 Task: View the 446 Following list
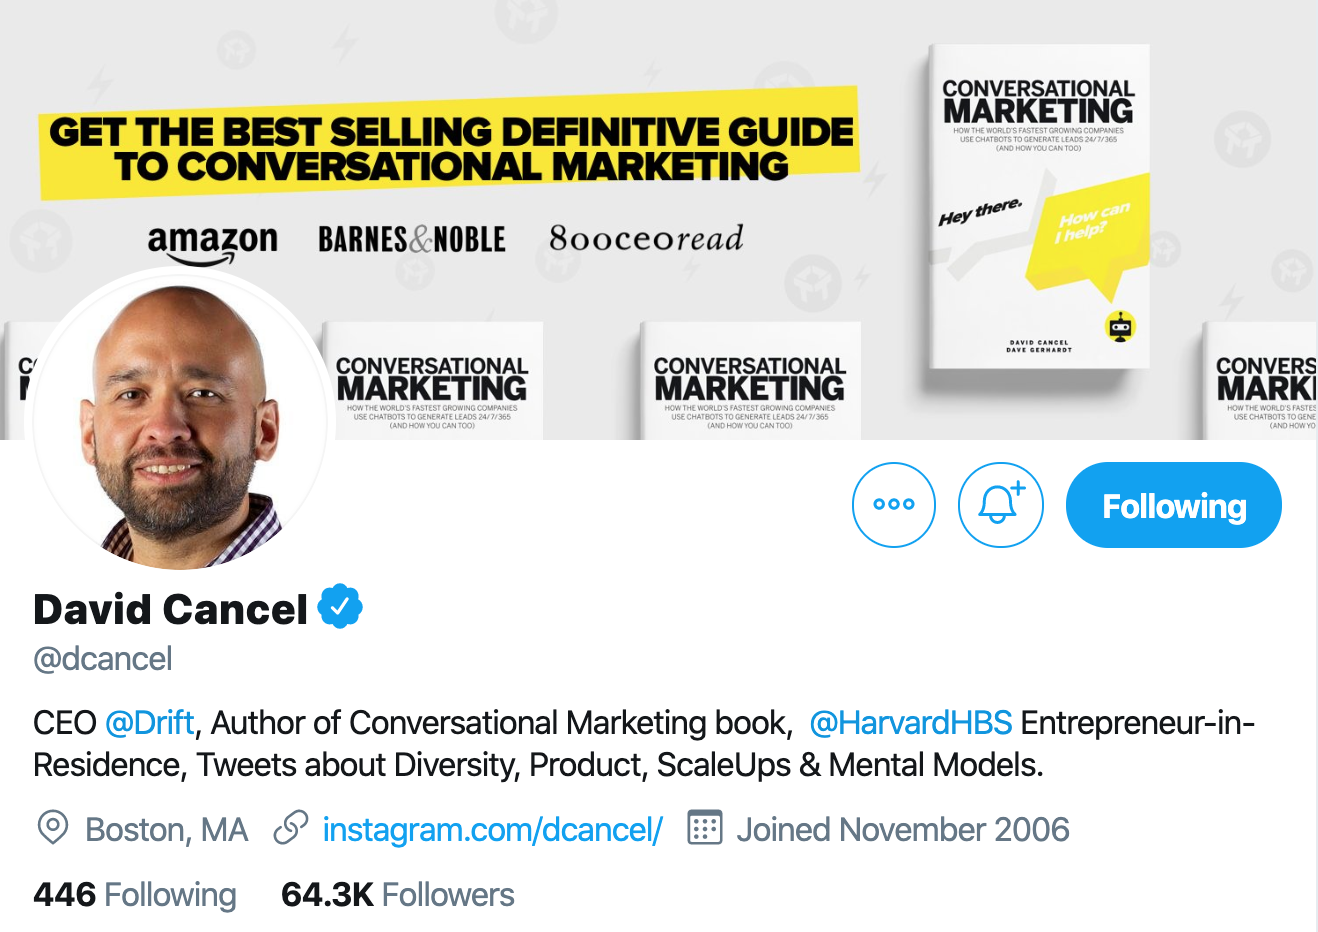tap(134, 894)
